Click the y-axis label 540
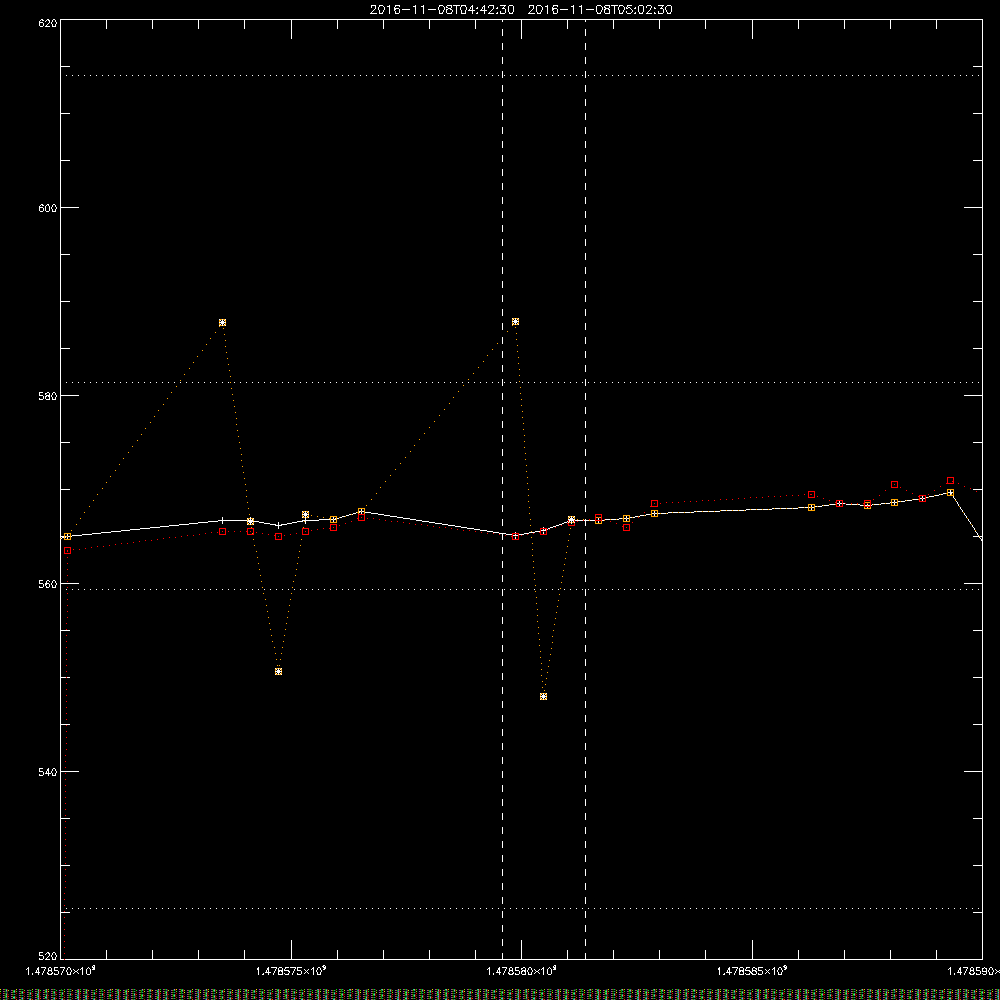The height and width of the screenshot is (1000, 1000). tap(48, 772)
